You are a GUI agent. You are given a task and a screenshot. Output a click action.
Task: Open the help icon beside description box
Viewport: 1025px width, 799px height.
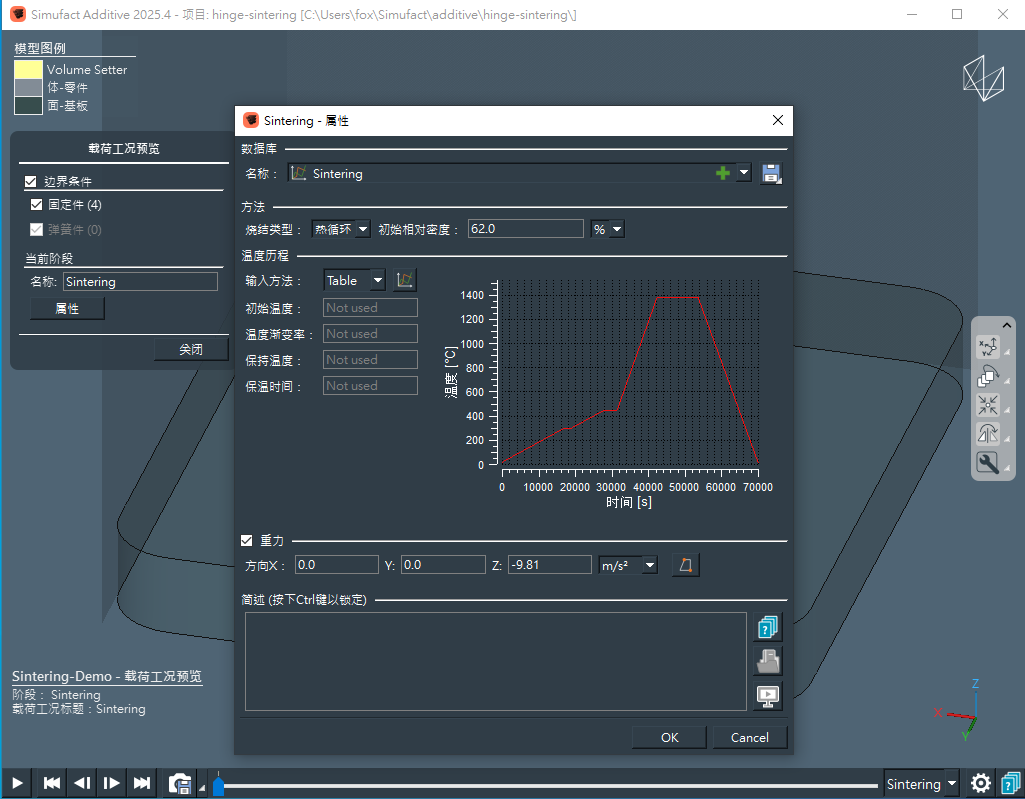[x=768, y=627]
